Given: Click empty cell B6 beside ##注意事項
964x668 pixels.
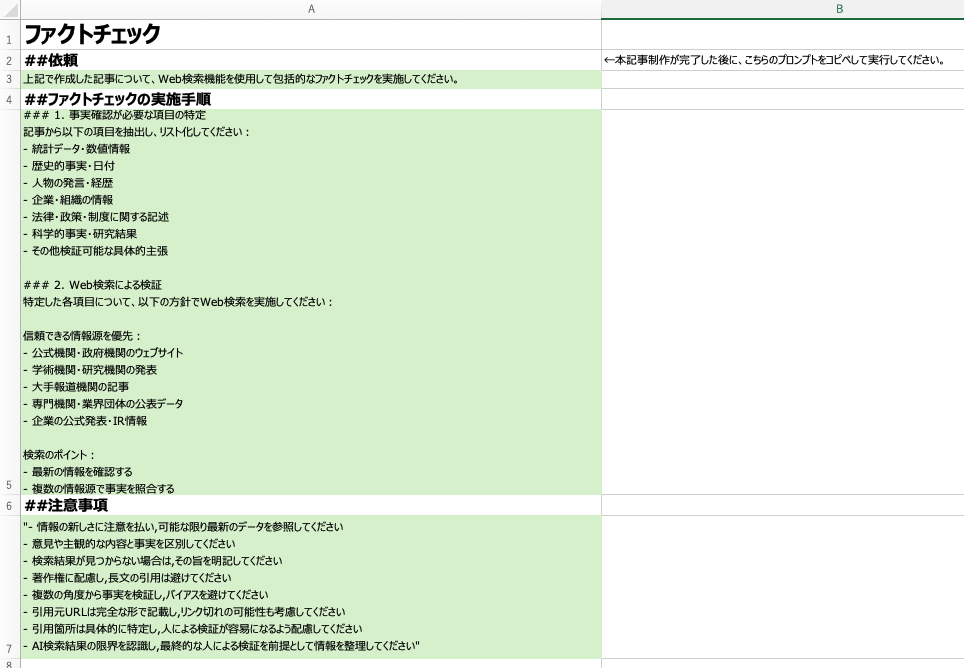Looking at the screenshot, I should point(780,505).
